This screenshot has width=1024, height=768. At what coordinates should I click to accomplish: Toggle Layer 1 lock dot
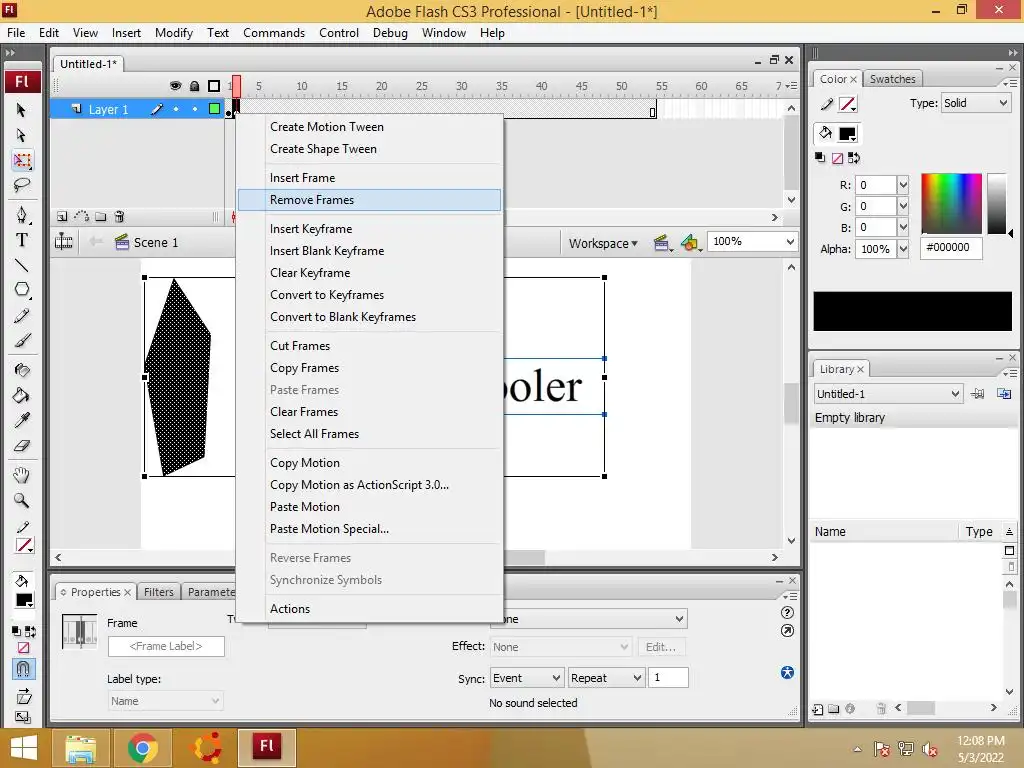tap(195, 109)
